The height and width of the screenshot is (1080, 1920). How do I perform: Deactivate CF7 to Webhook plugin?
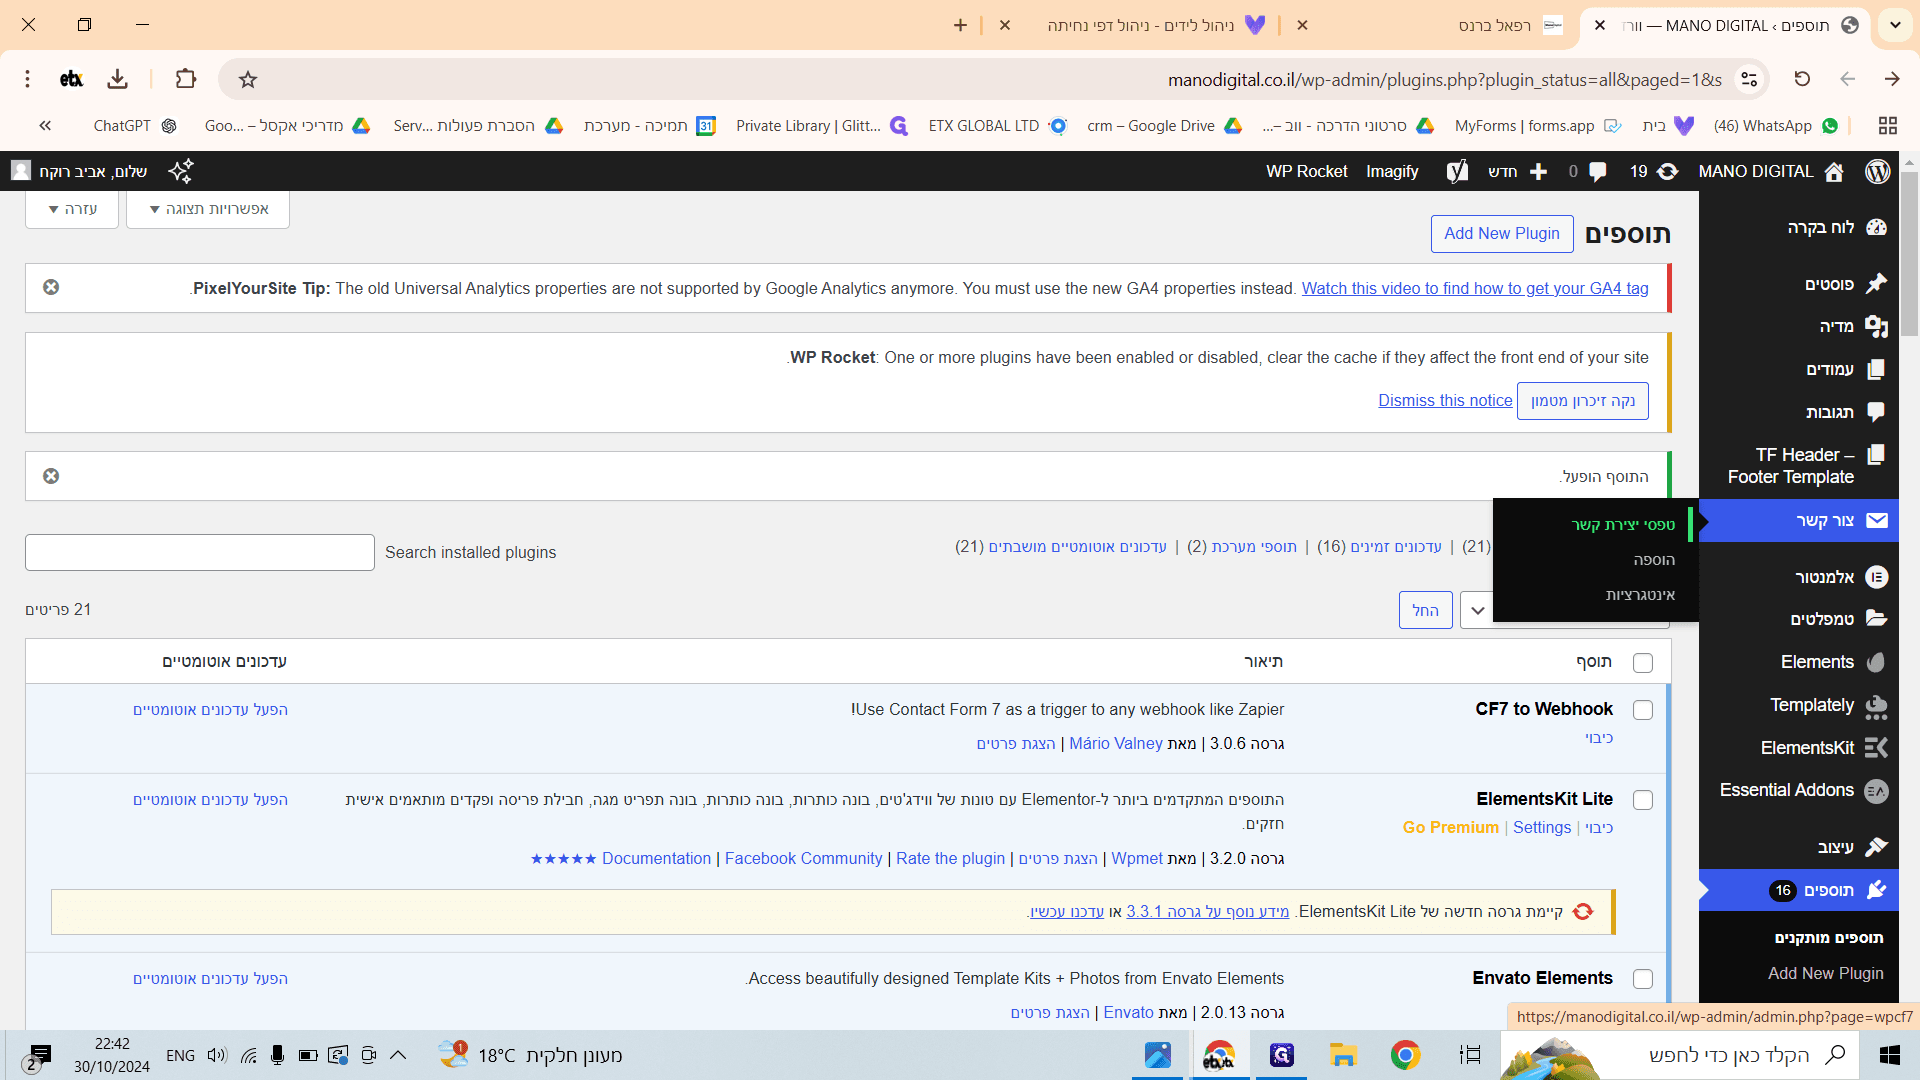point(1599,738)
